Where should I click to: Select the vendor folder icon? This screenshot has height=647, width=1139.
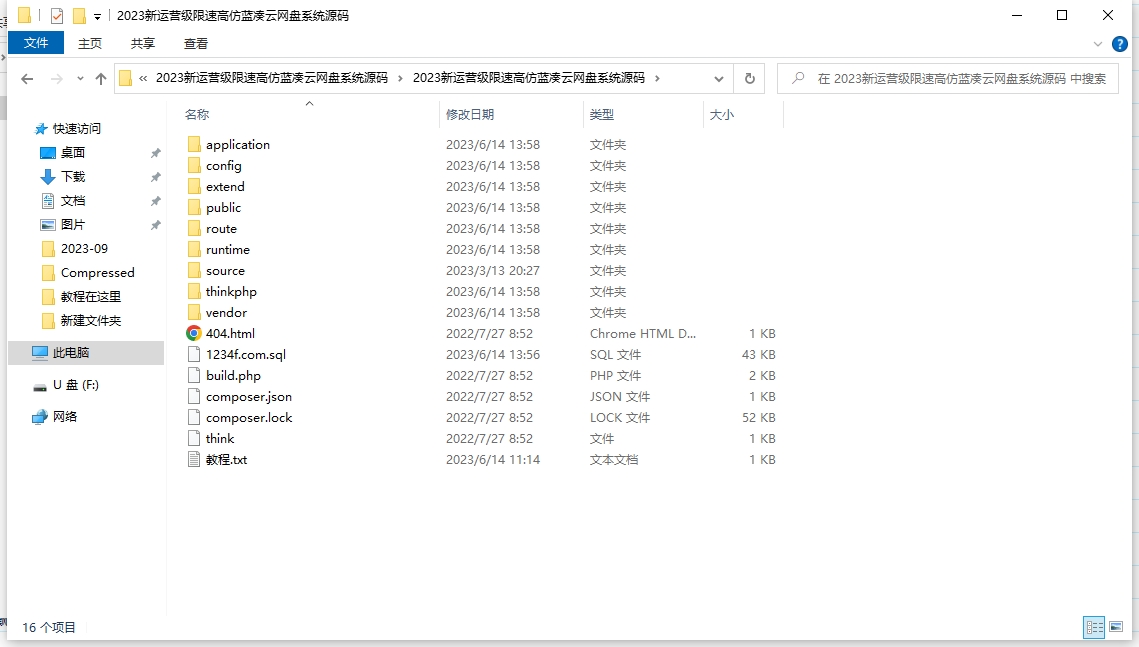[x=194, y=313]
